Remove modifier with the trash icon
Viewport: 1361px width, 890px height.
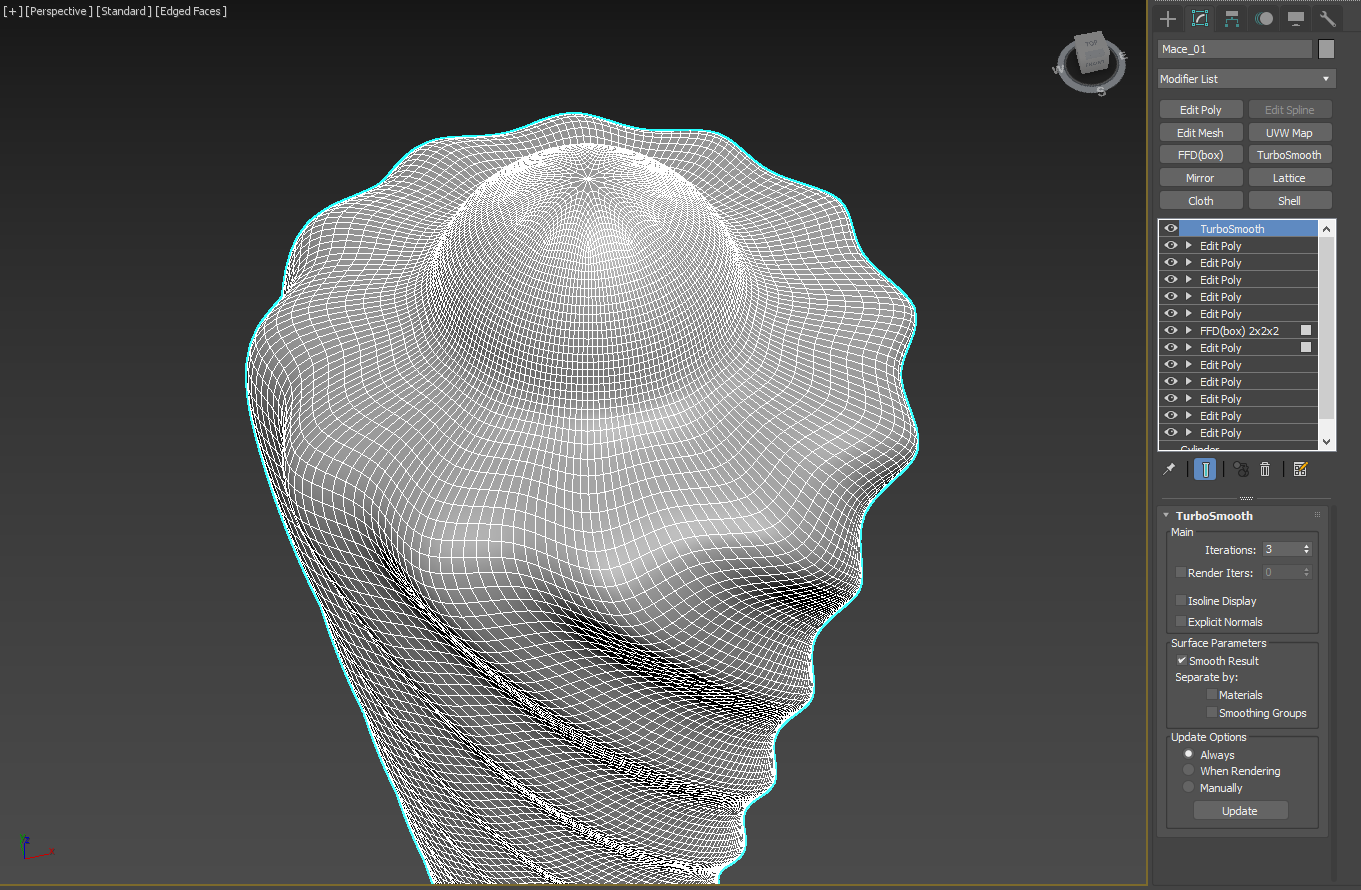(x=1265, y=469)
